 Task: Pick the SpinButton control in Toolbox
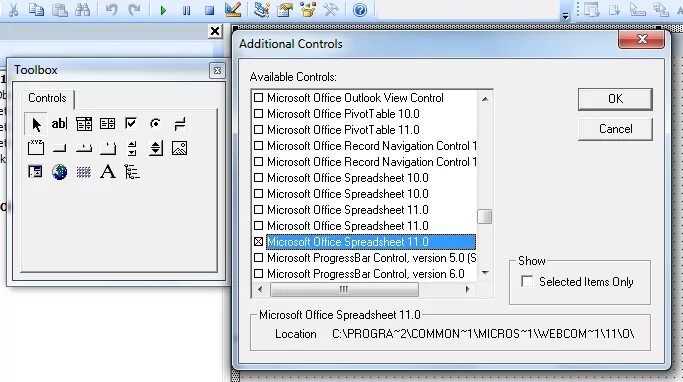[x=156, y=148]
